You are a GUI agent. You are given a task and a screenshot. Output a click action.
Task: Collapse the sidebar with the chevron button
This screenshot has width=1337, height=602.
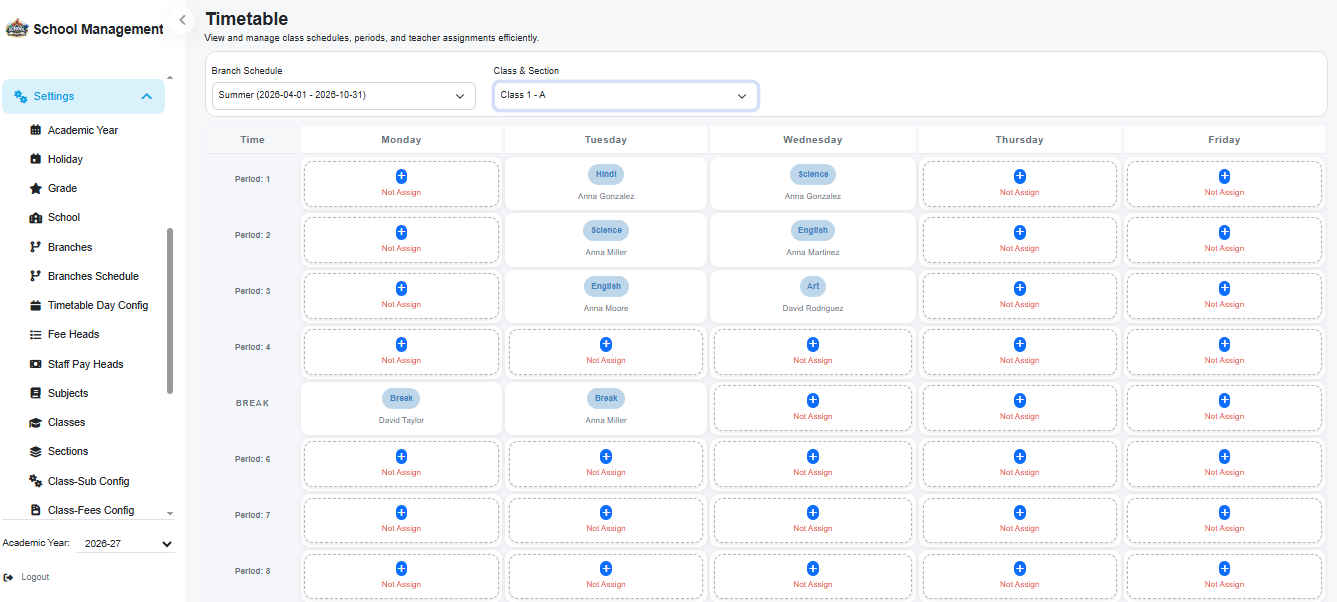coord(182,20)
